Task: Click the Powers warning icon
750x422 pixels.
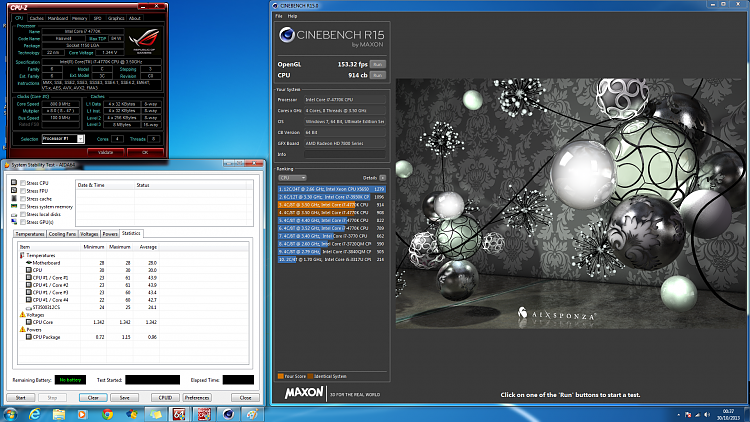Action: pos(22,329)
